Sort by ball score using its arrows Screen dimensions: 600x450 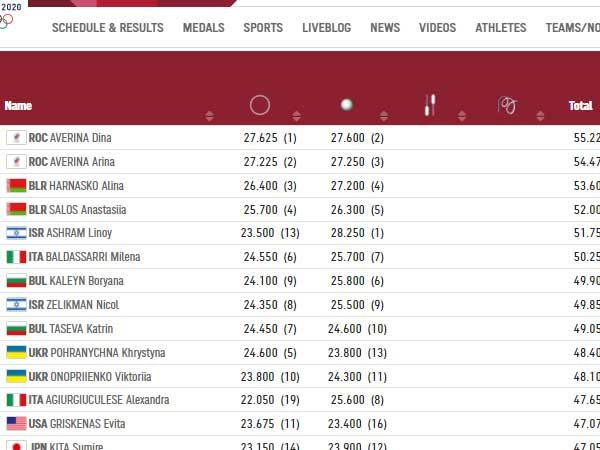(383, 116)
